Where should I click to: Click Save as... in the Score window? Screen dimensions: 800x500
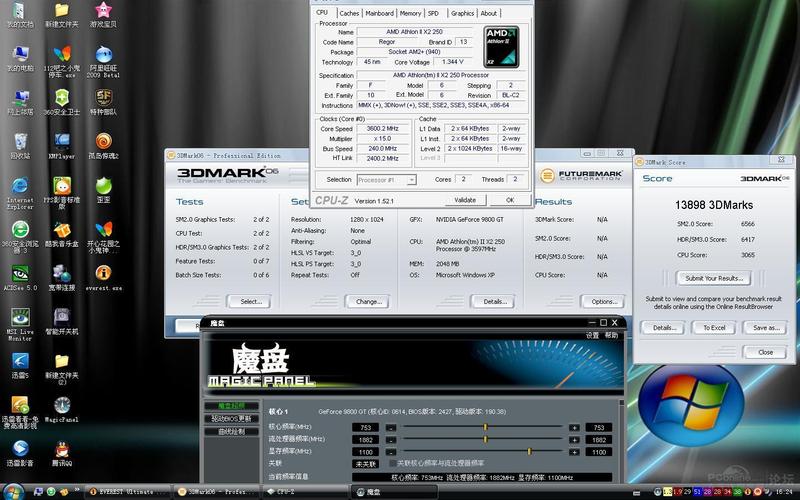click(x=765, y=328)
